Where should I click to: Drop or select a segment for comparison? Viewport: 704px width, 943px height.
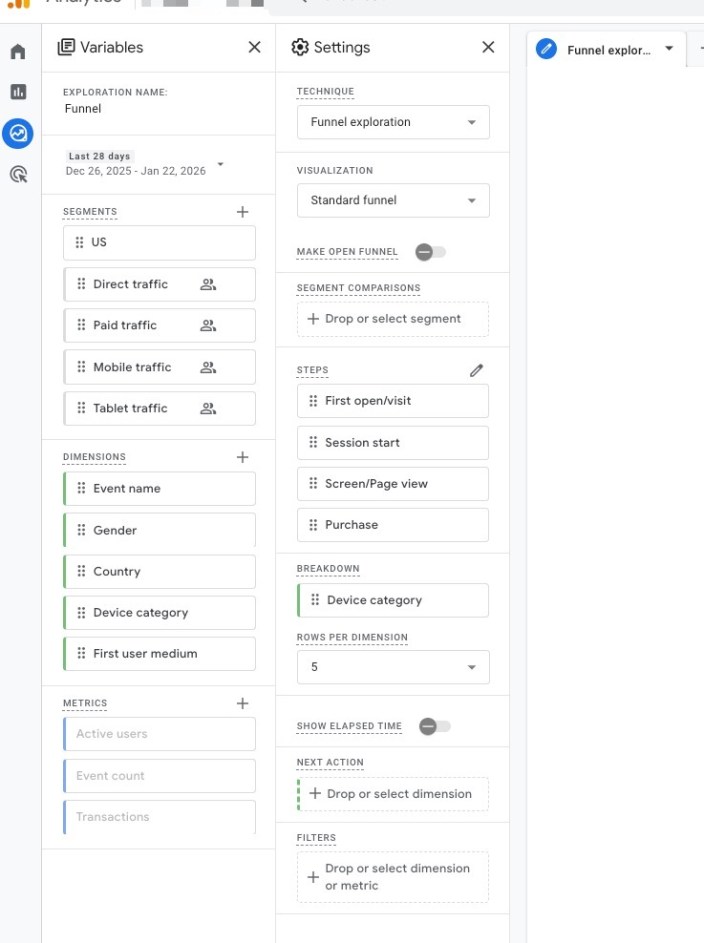(393, 319)
